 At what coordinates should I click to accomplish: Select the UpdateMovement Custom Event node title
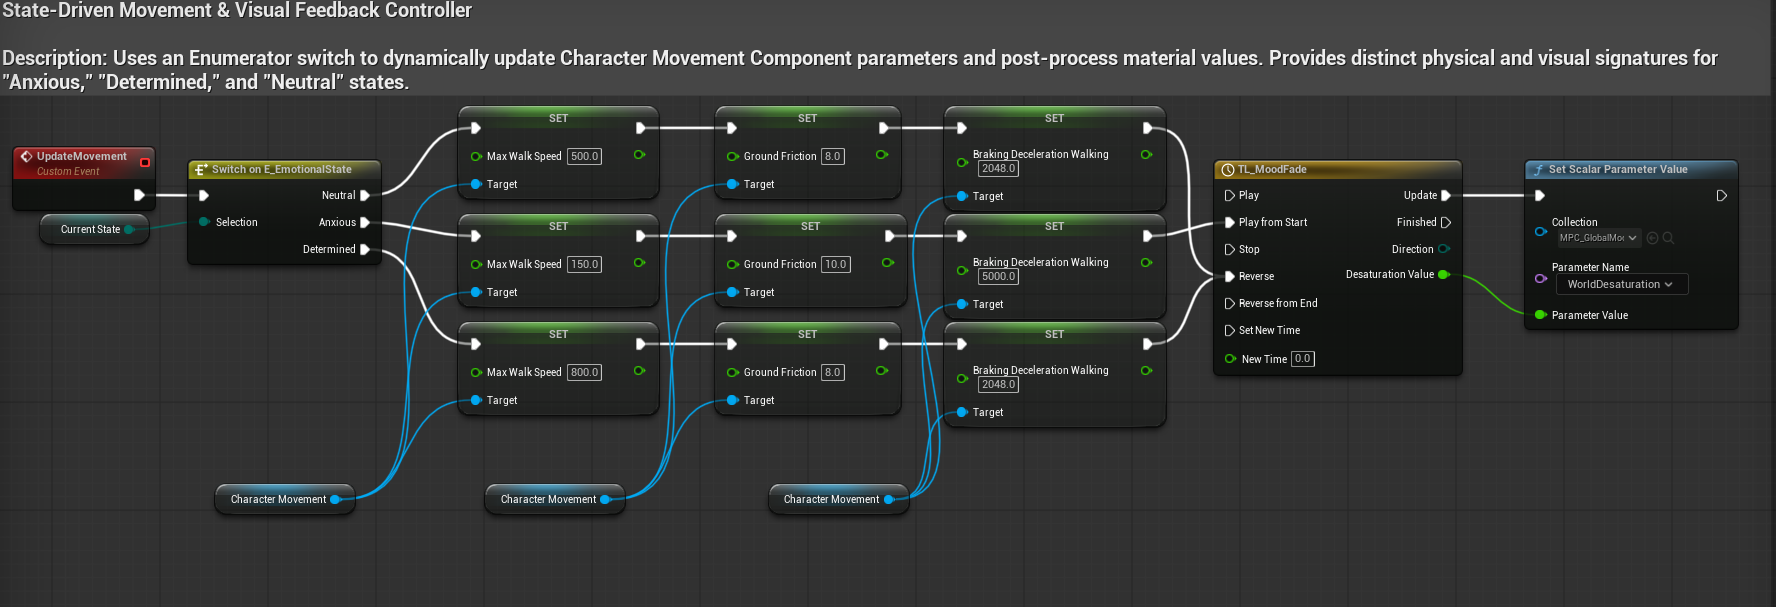pos(82,156)
